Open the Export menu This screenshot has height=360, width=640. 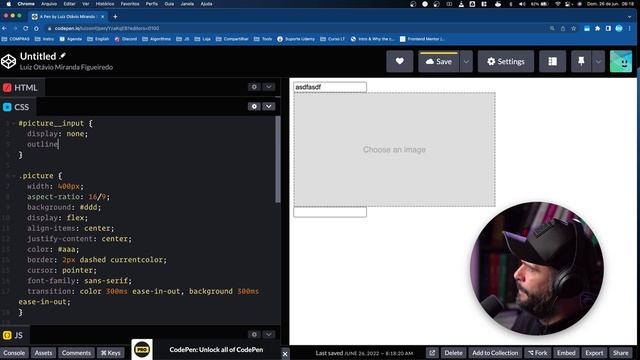click(594, 353)
